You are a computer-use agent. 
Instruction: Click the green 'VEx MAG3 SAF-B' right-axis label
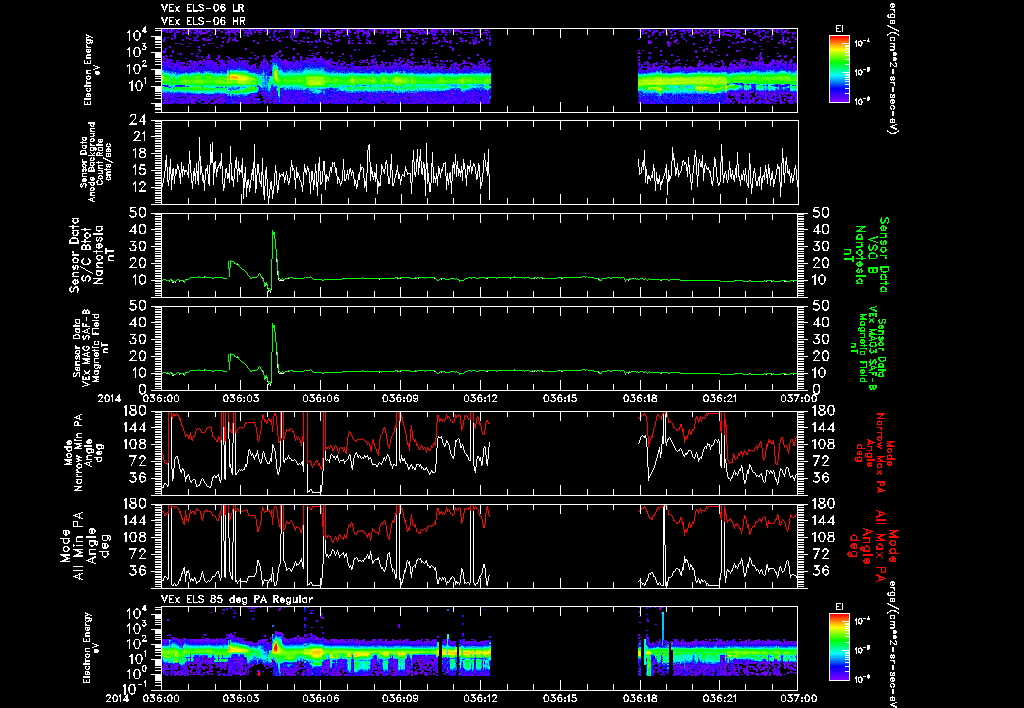click(x=869, y=347)
